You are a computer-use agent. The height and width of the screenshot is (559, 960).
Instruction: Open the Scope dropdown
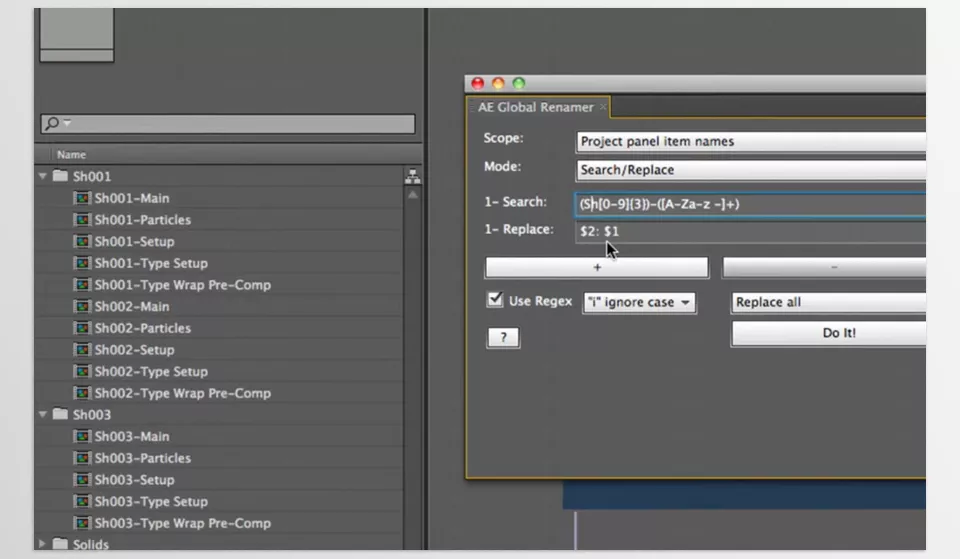751,141
